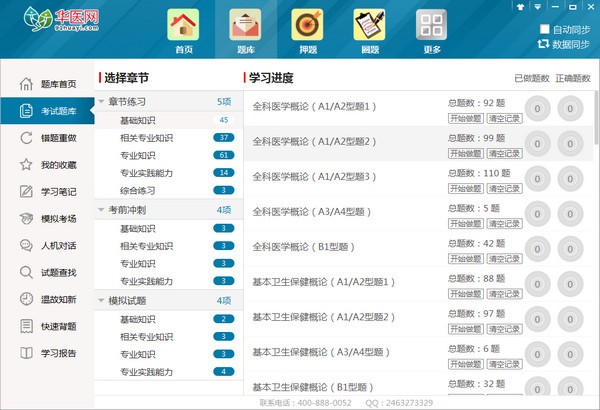Image resolution: width=600 pixels, height=410 pixels.
Task: Select 专业实践能力 under 章节练习
Action: 168,173
